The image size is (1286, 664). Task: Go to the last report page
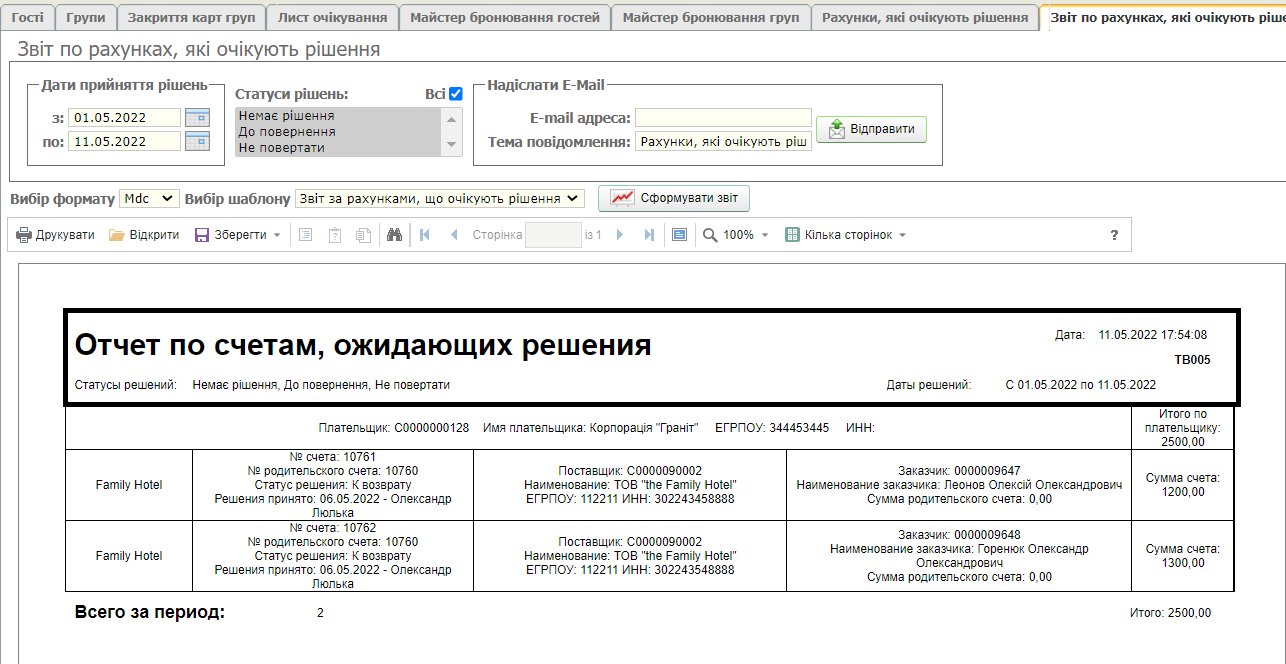(x=649, y=235)
